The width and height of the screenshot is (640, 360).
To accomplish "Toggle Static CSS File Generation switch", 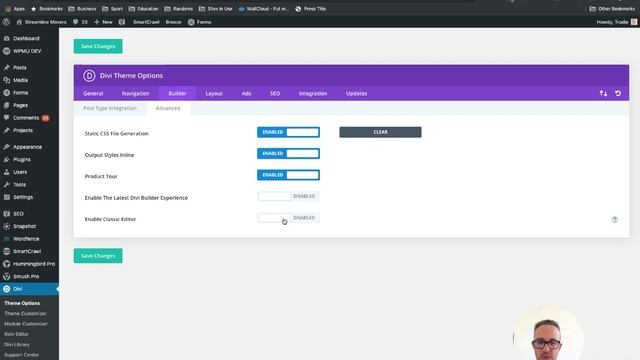I will click(x=288, y=132).
